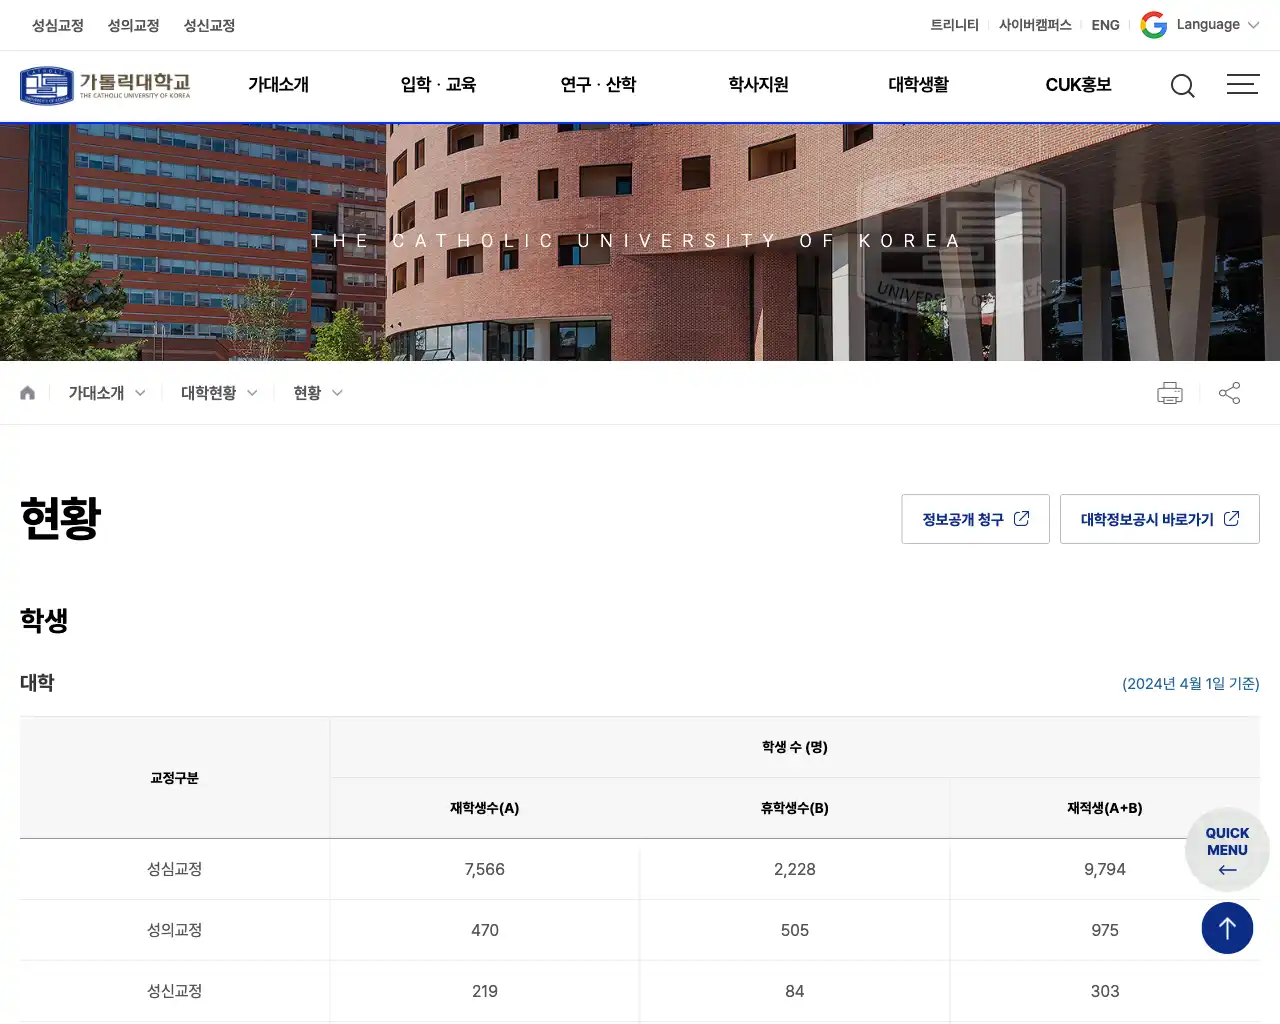Screen dimensions: 1280x1024
Task: Click the 학생 수 (명) table header
Action: tap(795, 747)
